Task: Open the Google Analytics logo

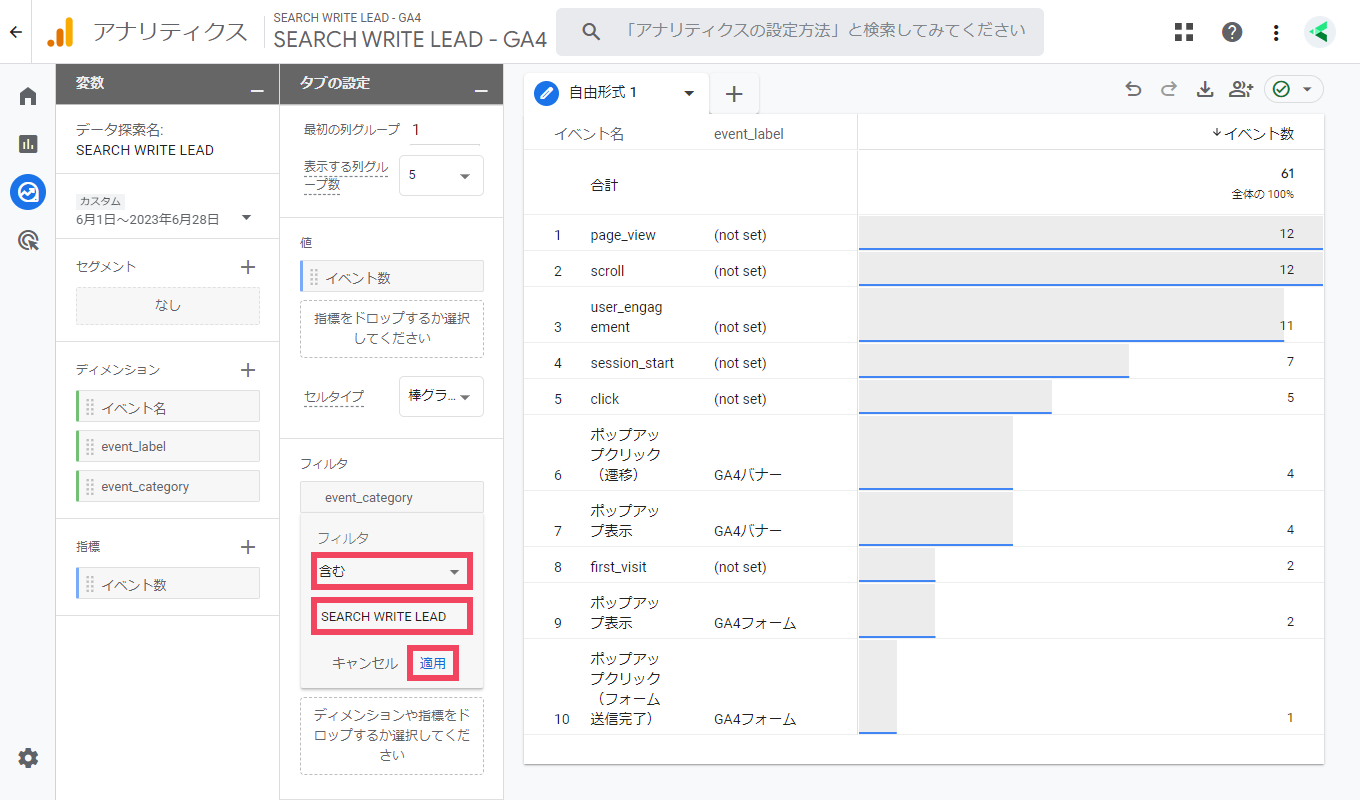Action: pyautogui.click(x=60, y=32)
